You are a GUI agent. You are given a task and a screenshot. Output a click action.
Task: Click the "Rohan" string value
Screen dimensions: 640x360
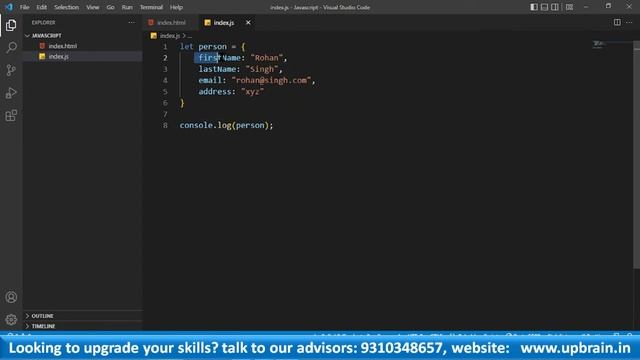click(x=267, y=58)
